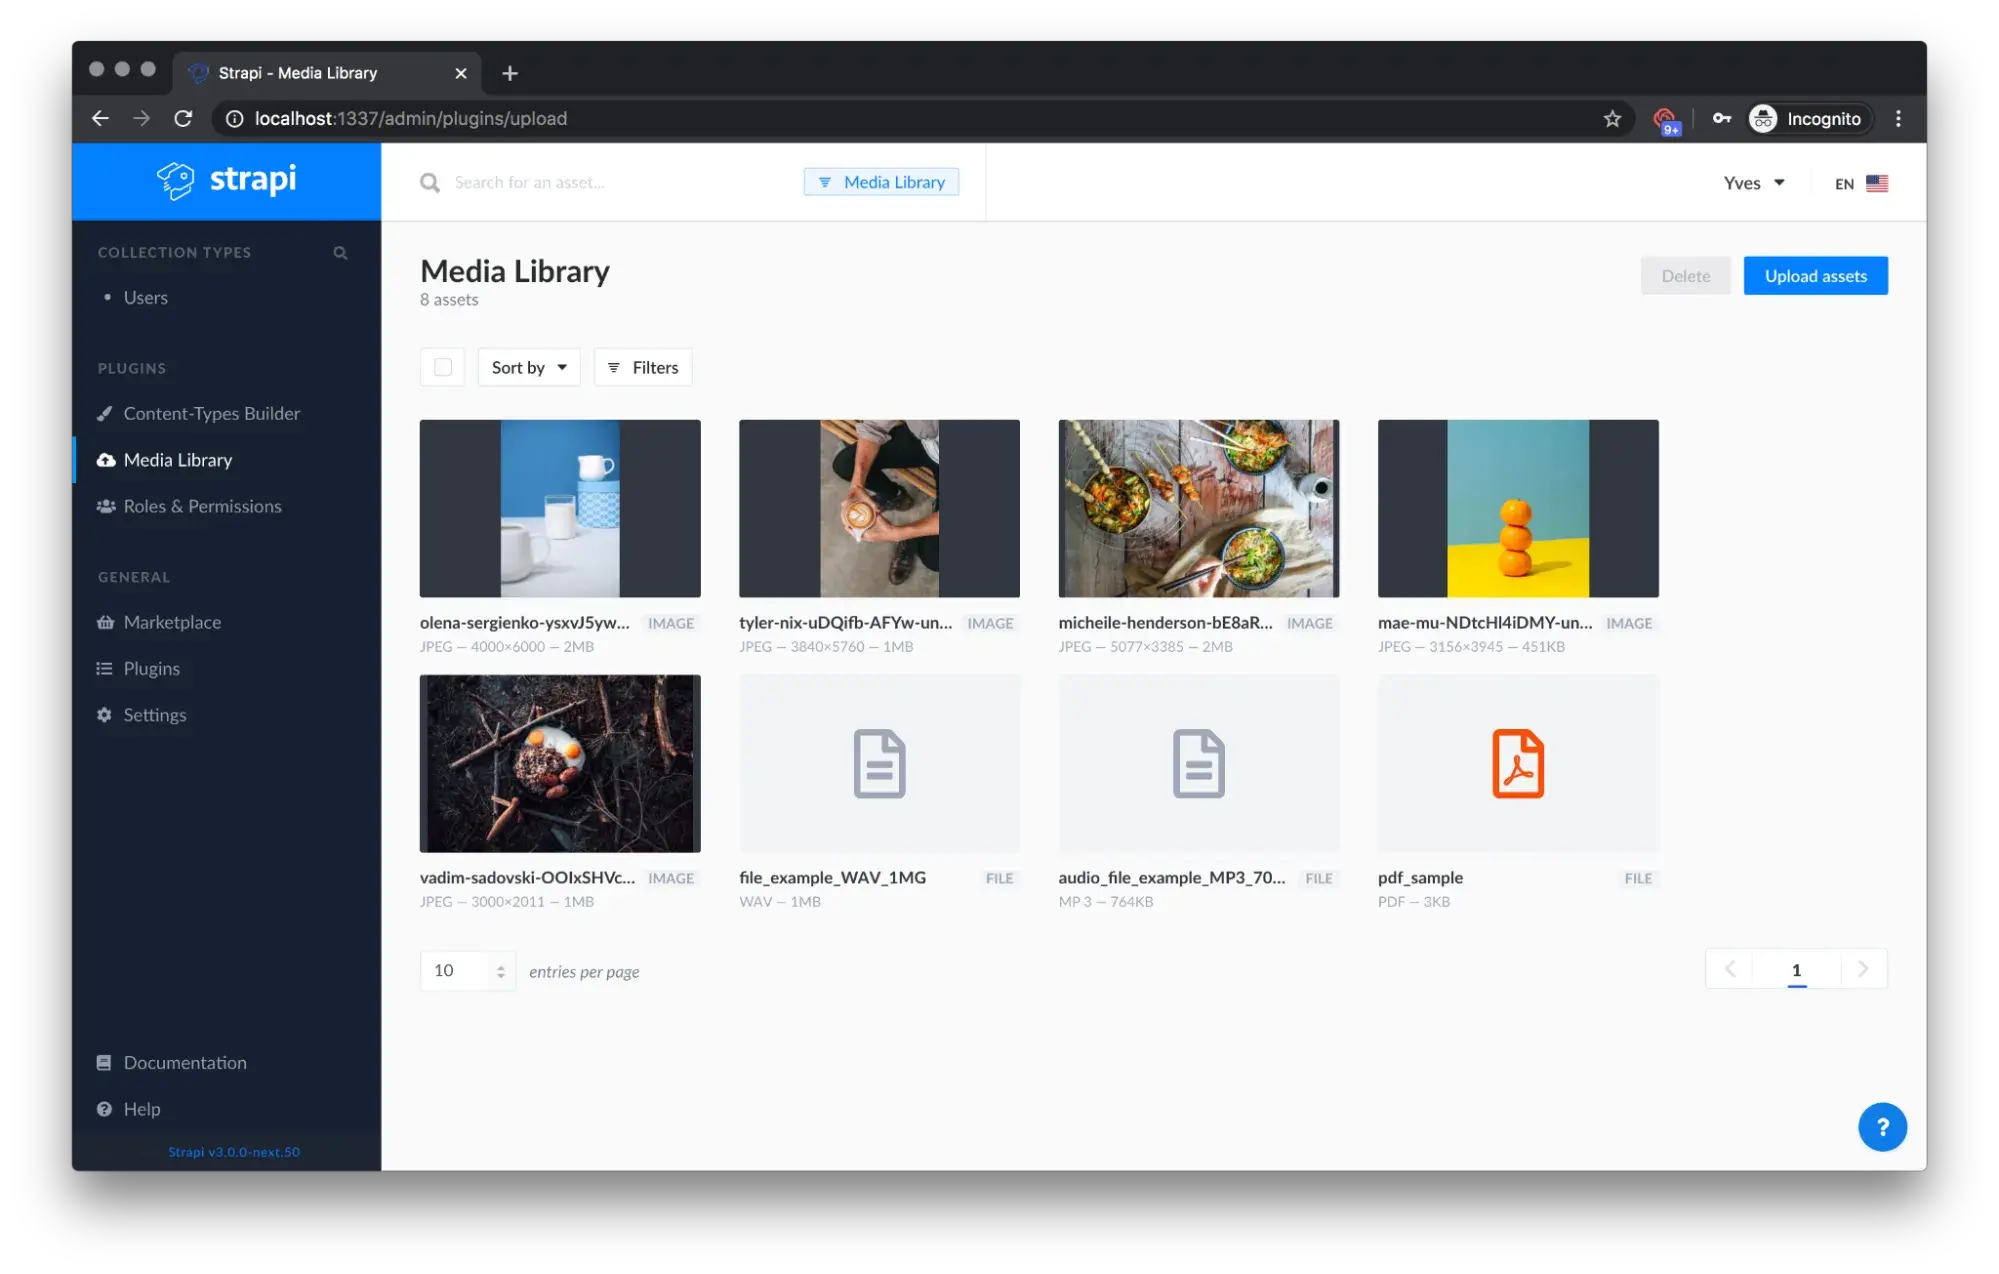
Task: Tick the select-all assets checkbox
Action: [x=443, y=367]
